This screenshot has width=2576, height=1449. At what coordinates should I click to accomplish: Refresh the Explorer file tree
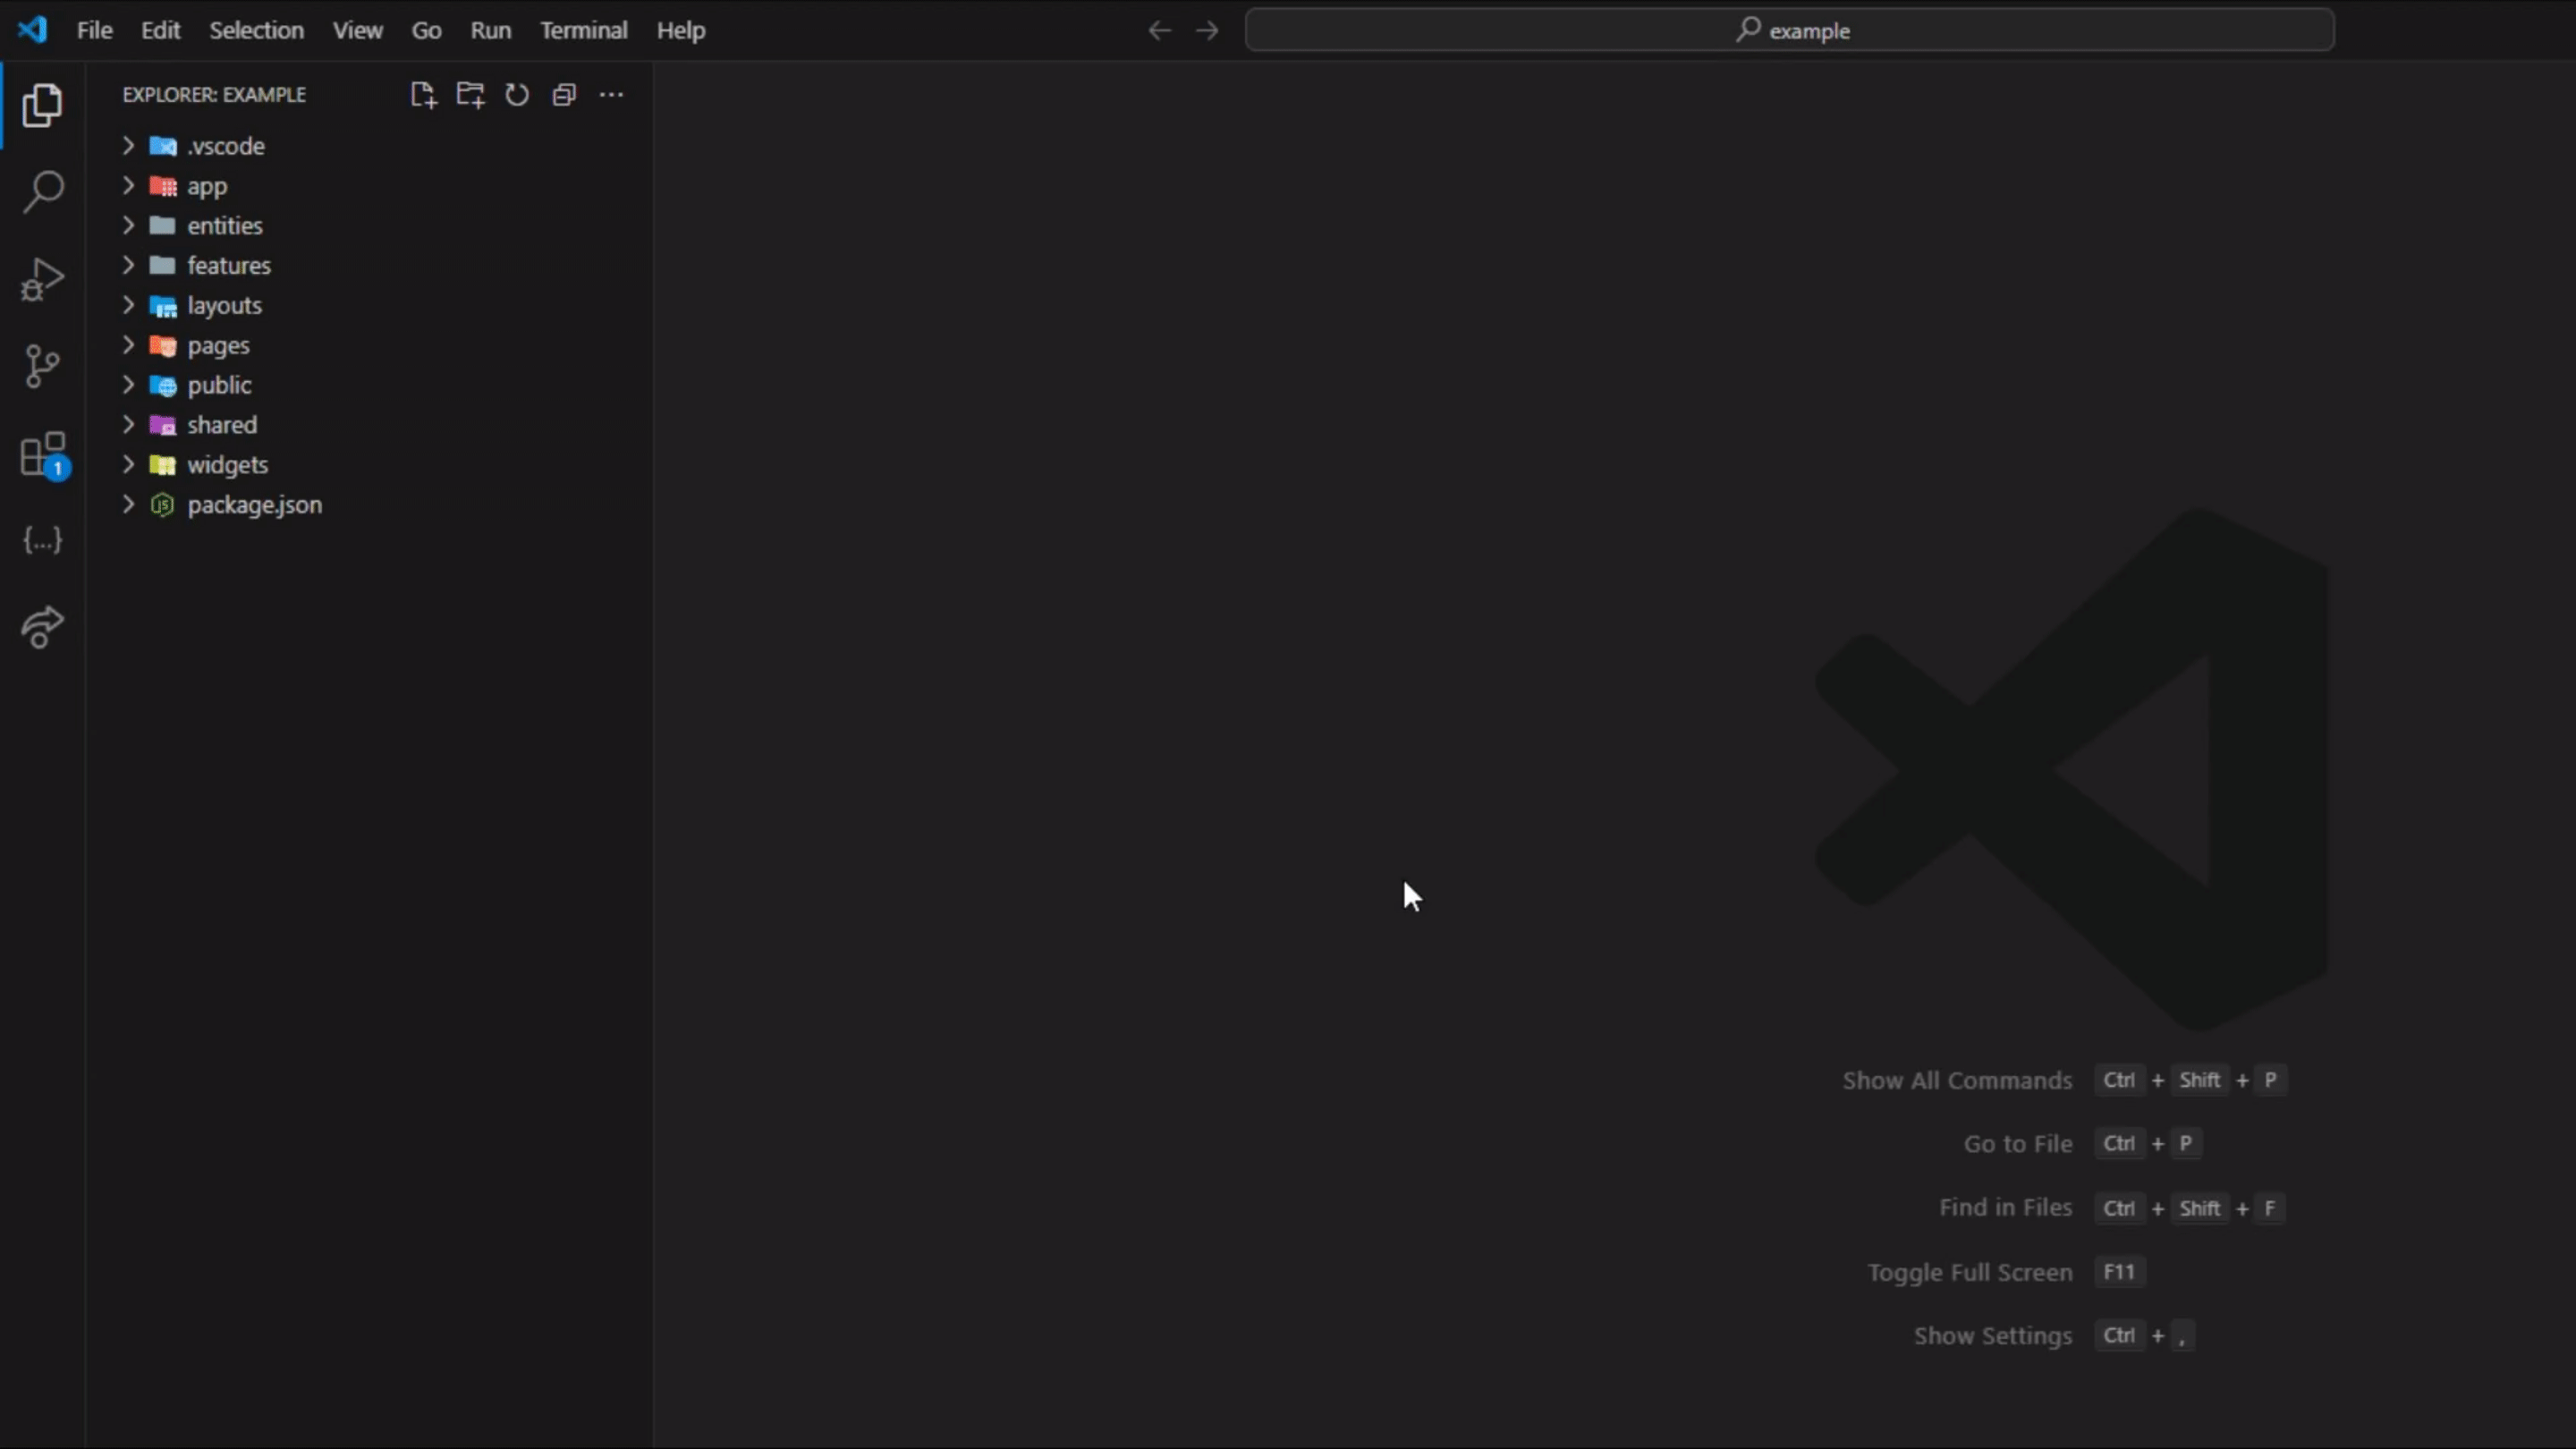517,95
